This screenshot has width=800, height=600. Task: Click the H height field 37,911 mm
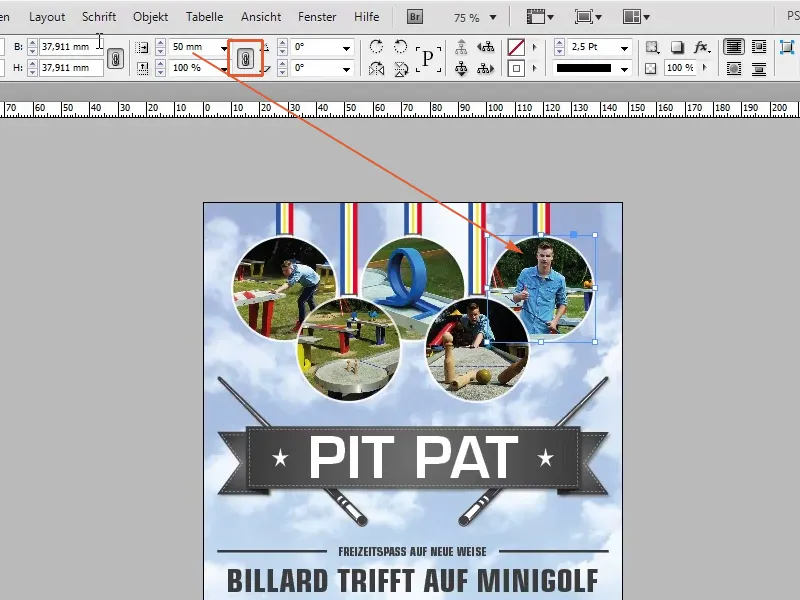(x=71, y=67)
